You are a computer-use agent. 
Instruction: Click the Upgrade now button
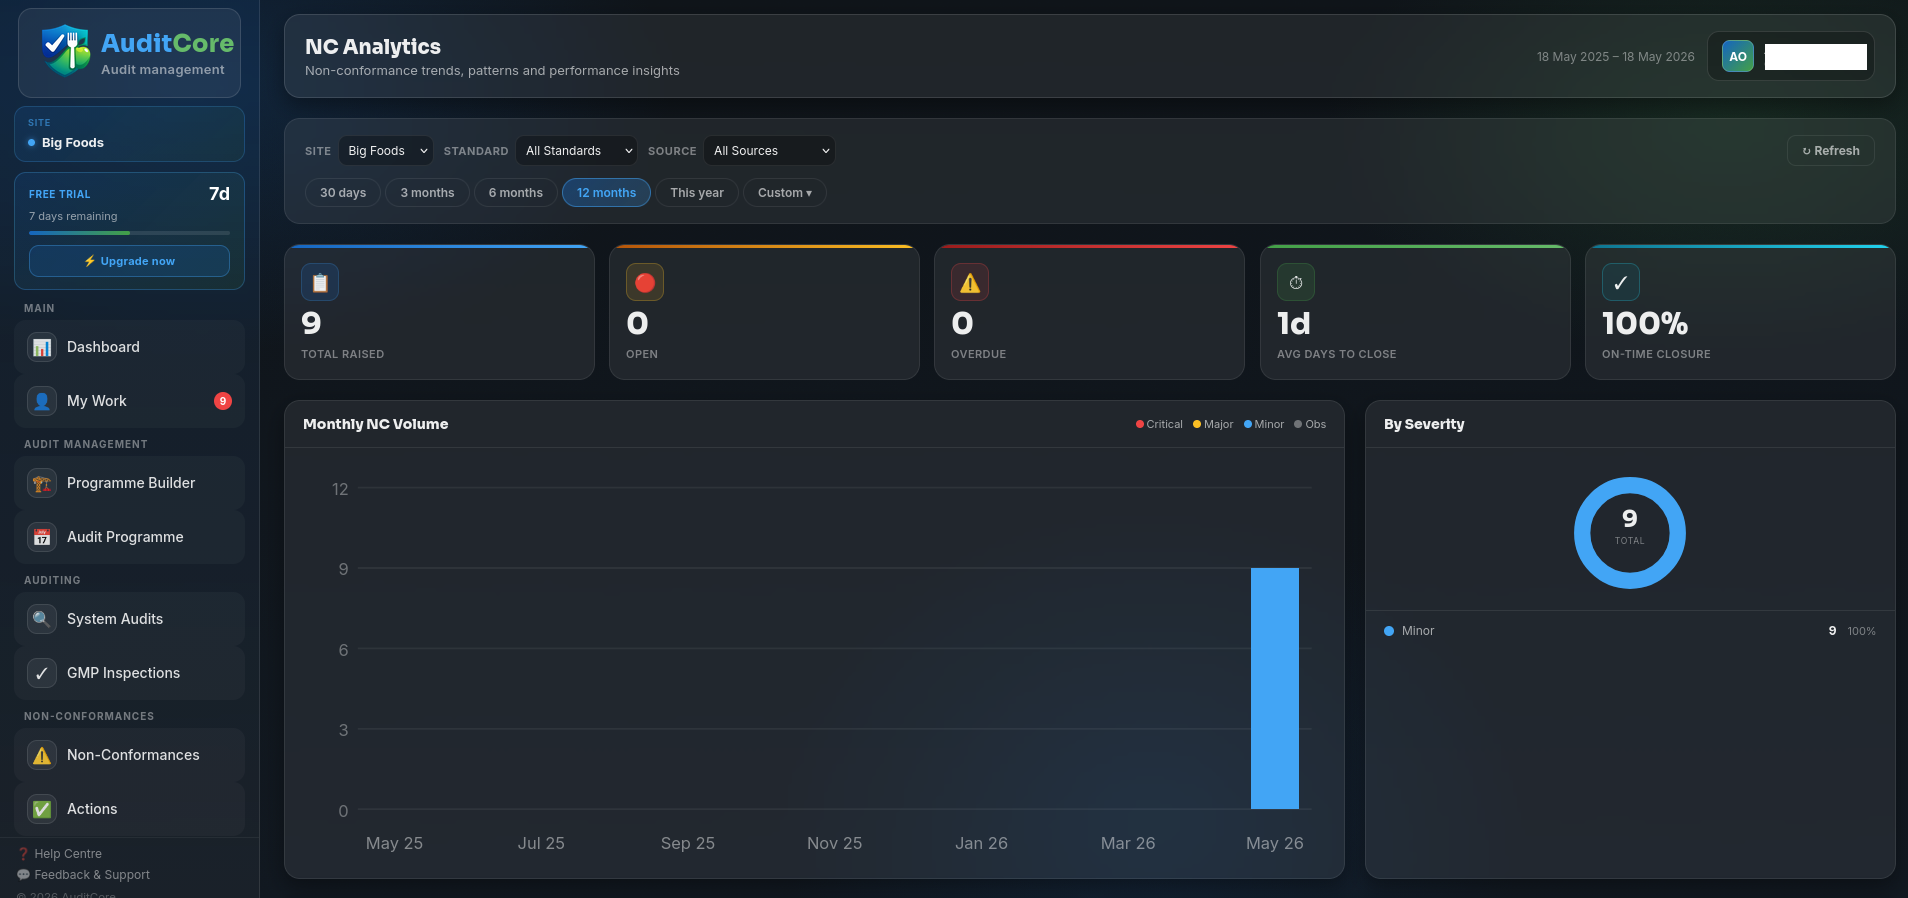click(129, 261)
